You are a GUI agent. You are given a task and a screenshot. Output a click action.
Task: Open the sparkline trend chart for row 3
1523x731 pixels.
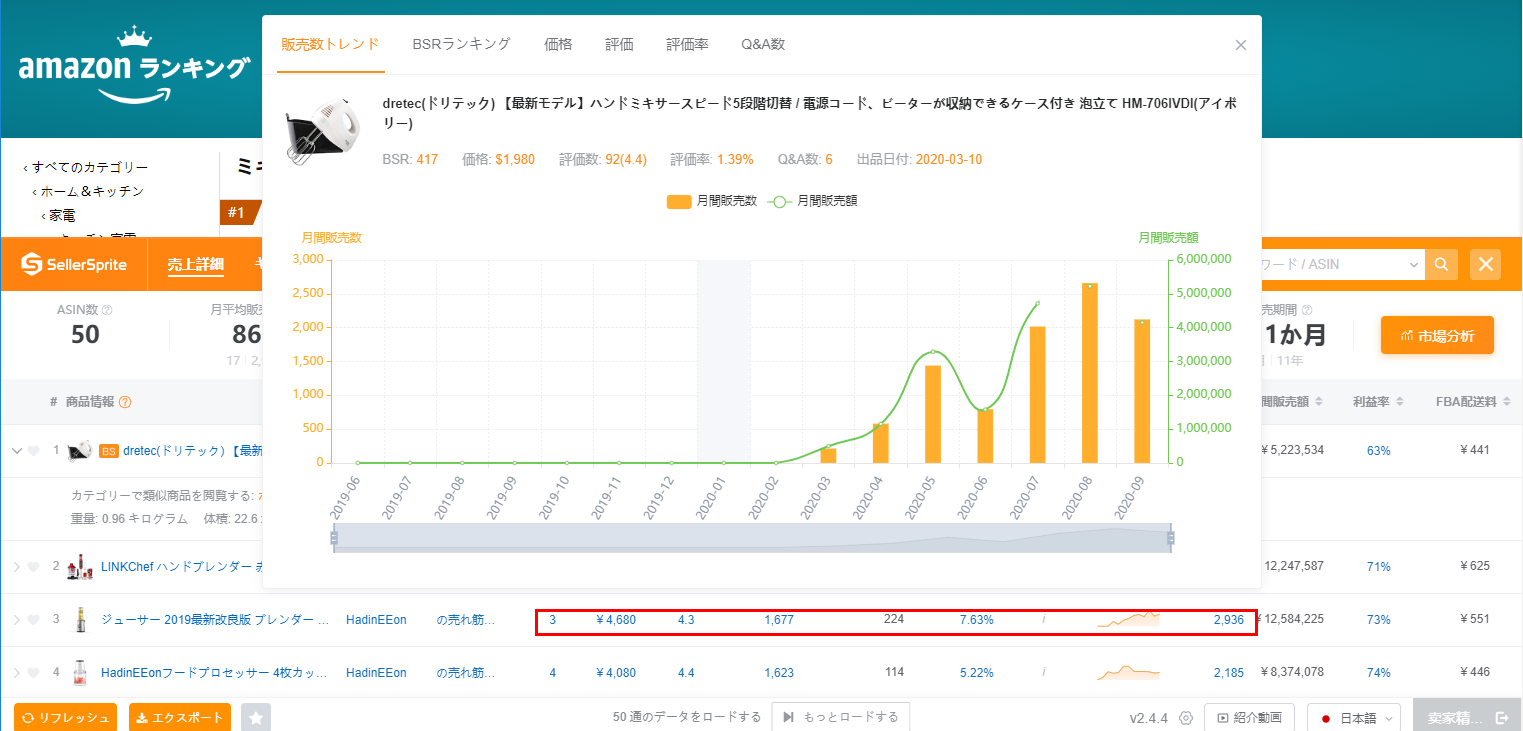click(x=1128, y=619)
